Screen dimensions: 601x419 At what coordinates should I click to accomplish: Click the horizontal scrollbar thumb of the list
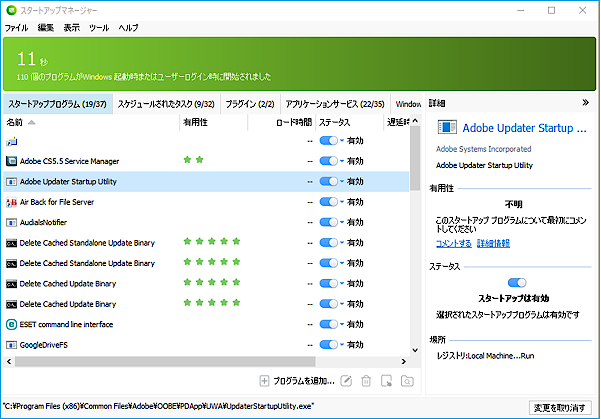tap(165, 361)
